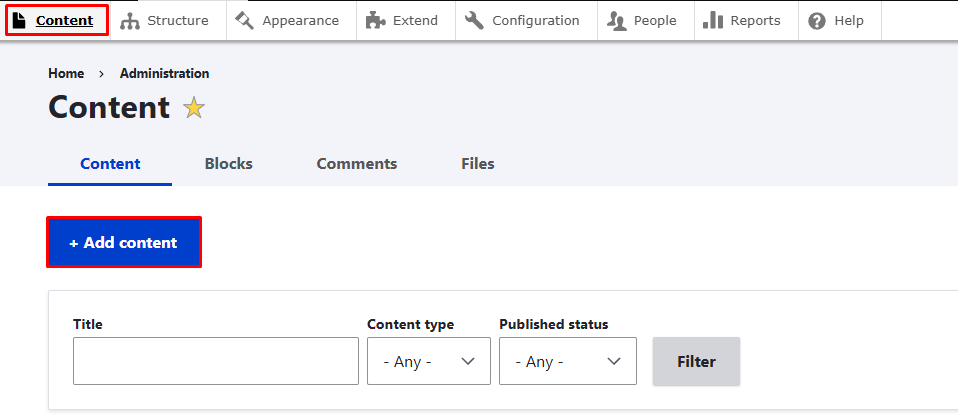Image resolution: width=958 pixels, height=414 pixels.
Task: Click the Appearance hammer icon
Action: (x=244, y=21)
